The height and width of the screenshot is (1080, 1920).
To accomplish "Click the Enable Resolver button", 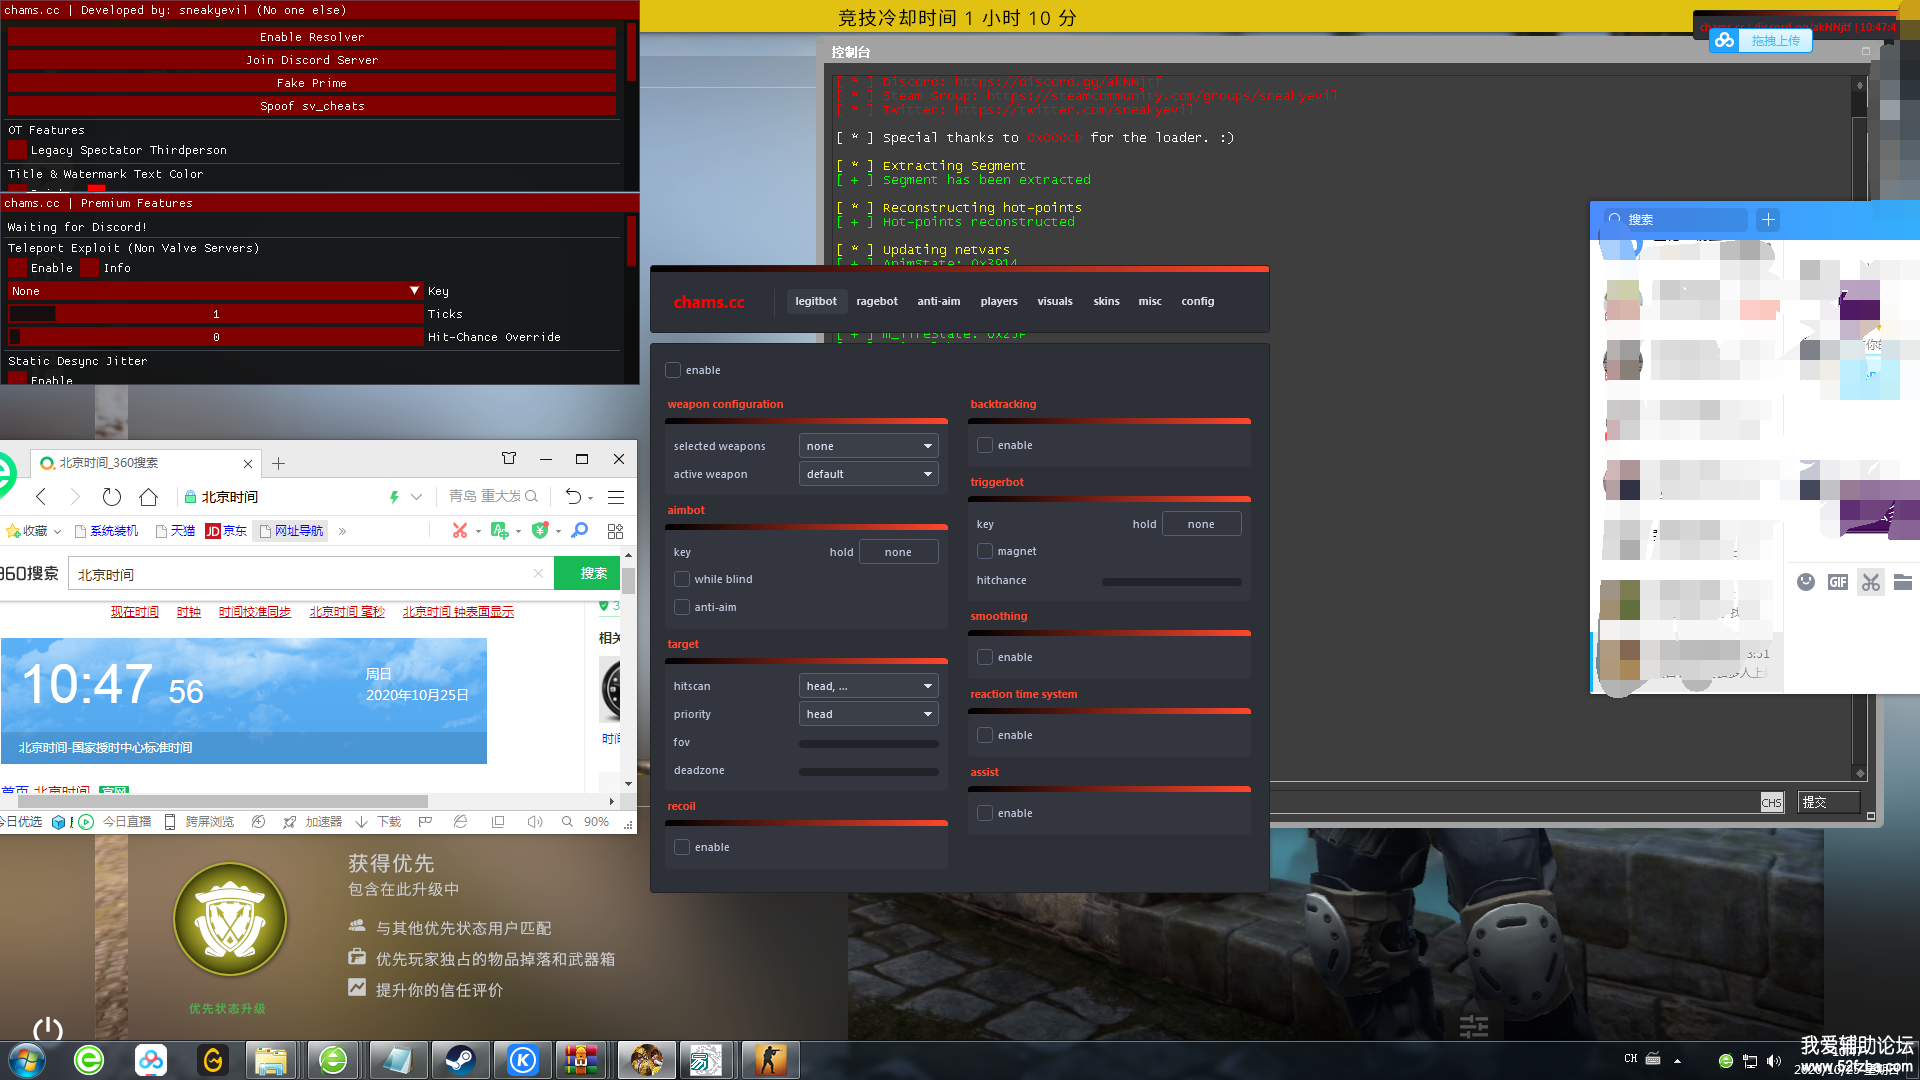I will point(312,37).
